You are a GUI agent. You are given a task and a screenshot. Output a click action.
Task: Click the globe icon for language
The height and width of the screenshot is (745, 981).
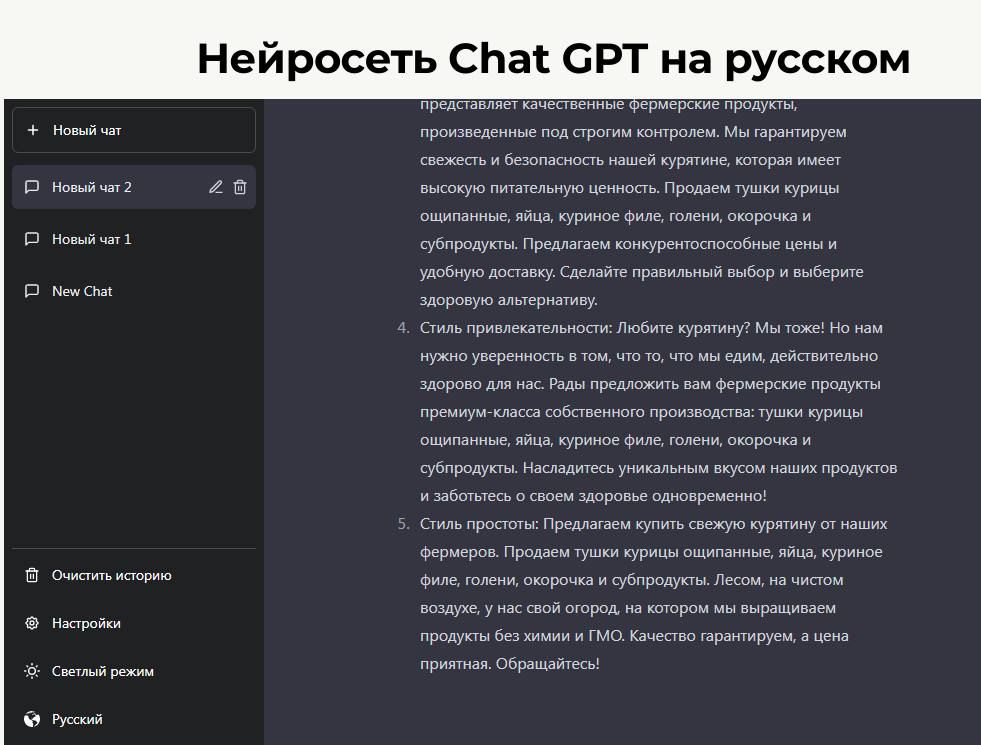coord(32,719)
